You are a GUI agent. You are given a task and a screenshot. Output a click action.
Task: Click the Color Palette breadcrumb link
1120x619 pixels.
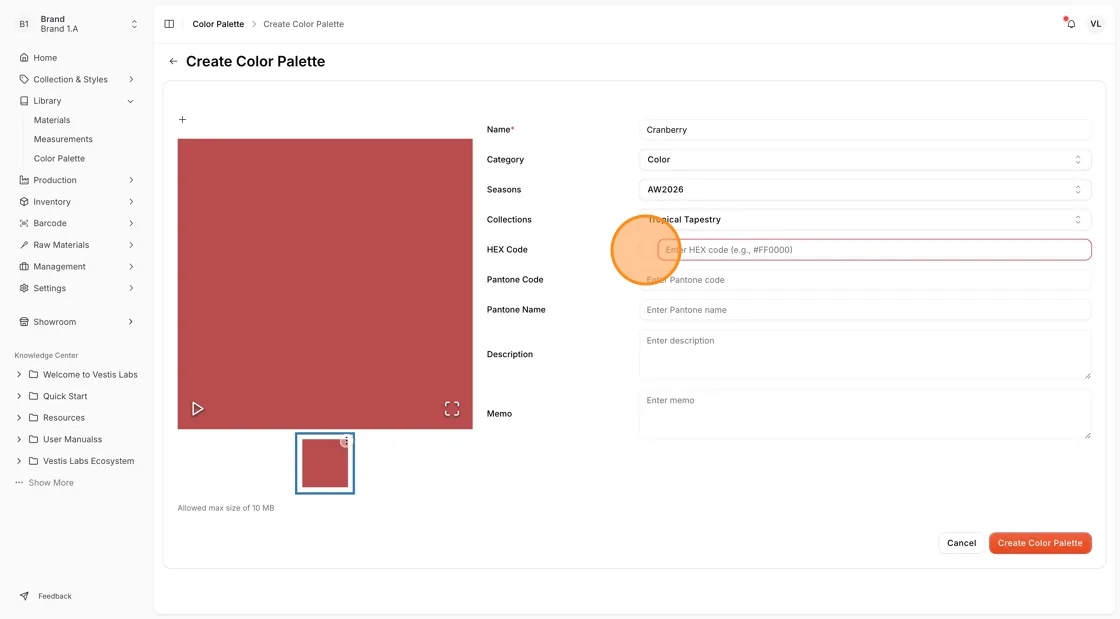218,24
